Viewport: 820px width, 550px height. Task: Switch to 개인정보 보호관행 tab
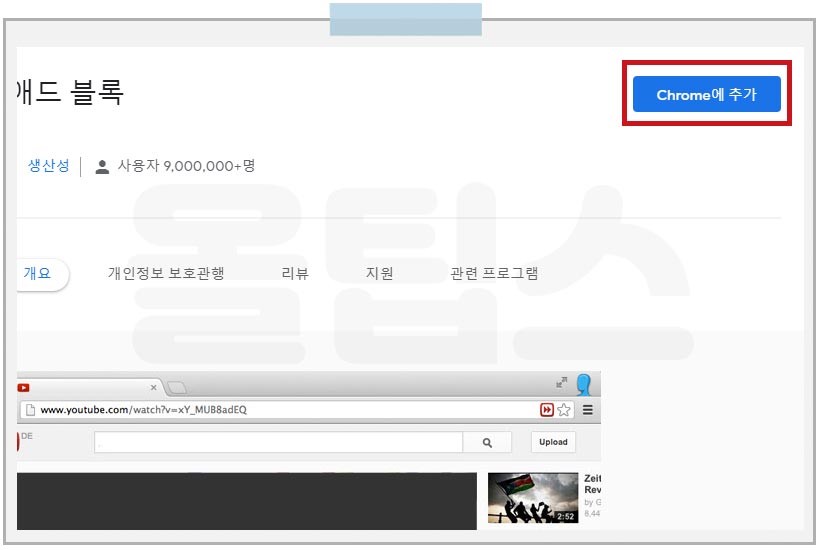(x=166, y=273)
